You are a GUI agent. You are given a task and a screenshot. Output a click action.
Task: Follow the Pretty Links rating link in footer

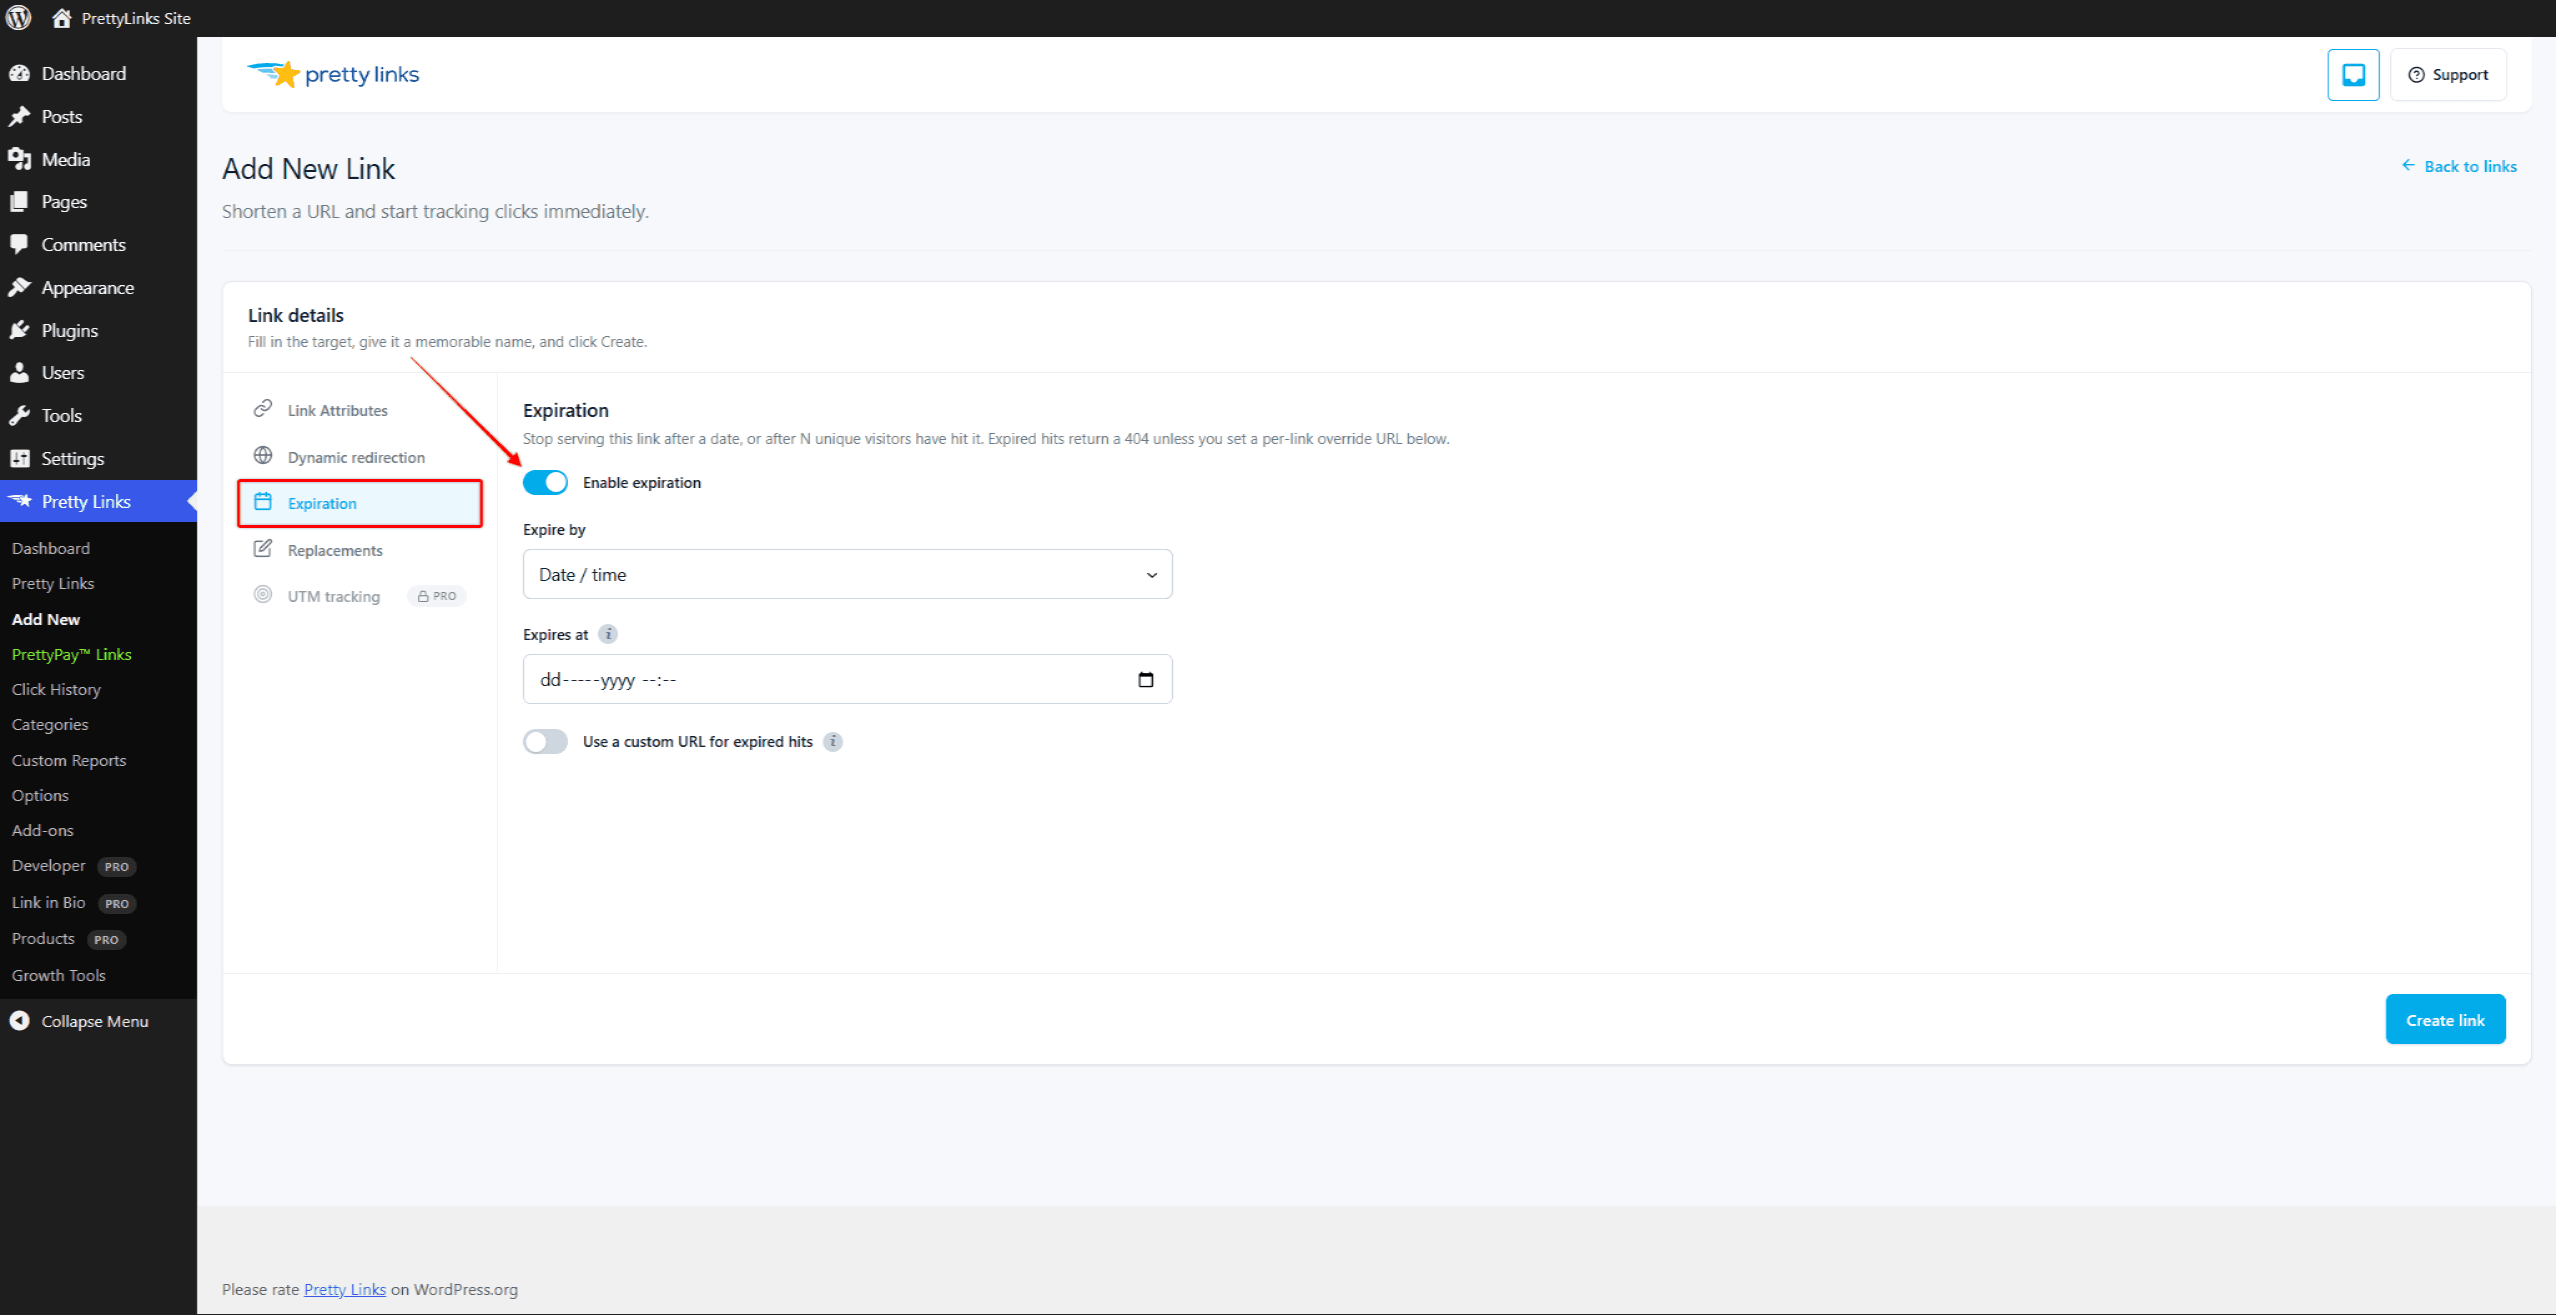click(345, 1289)
